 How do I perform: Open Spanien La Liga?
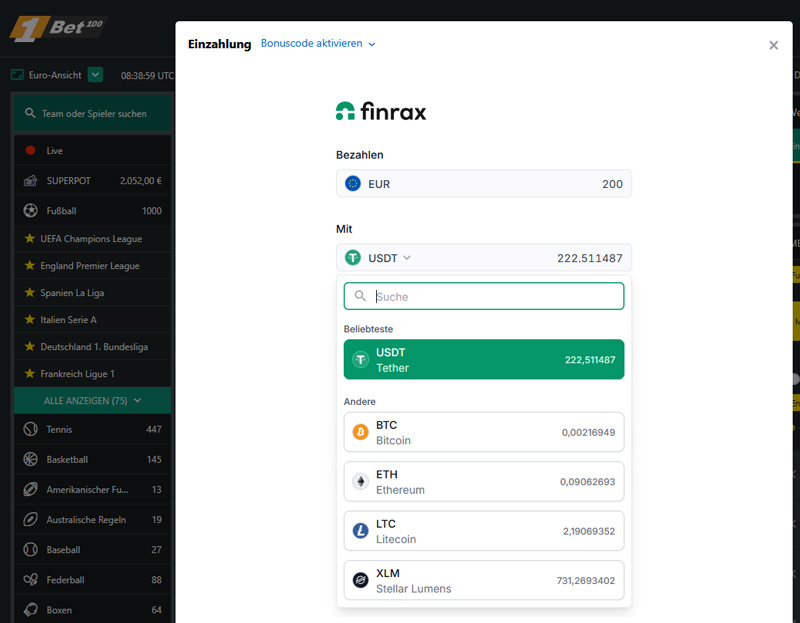[x=93, y=292]
